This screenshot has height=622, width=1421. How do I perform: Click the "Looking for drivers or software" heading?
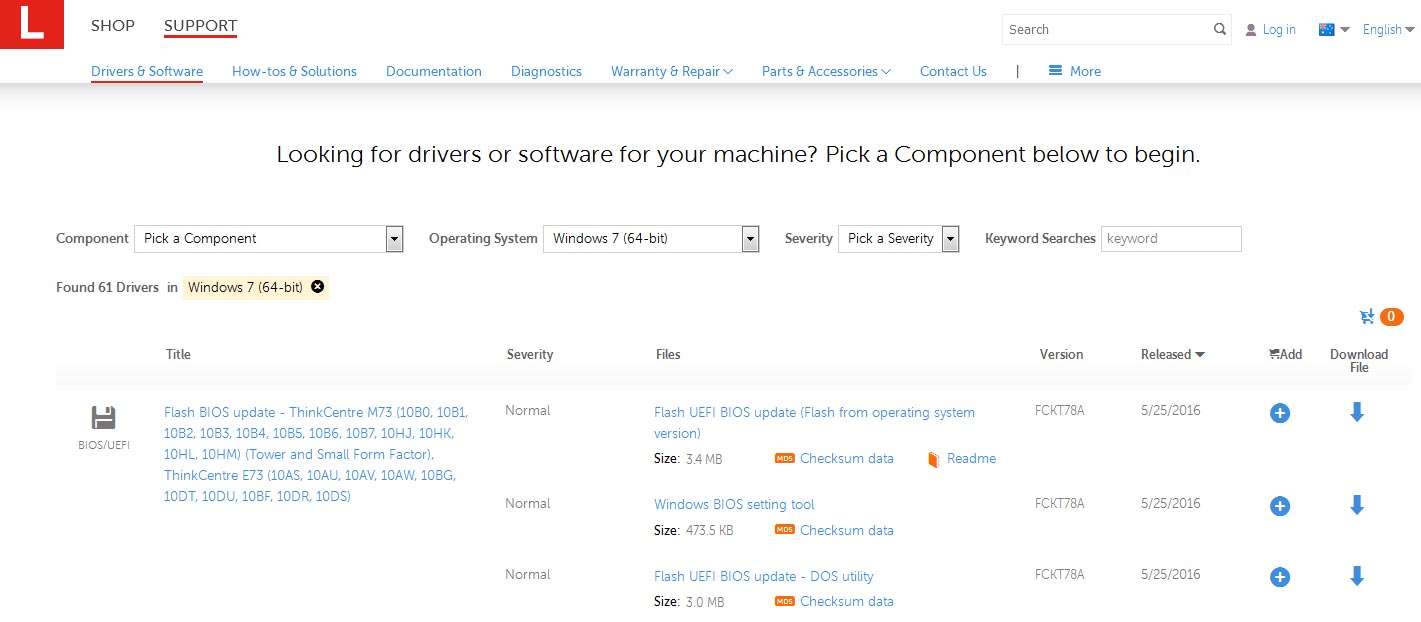tap(738, 155)
